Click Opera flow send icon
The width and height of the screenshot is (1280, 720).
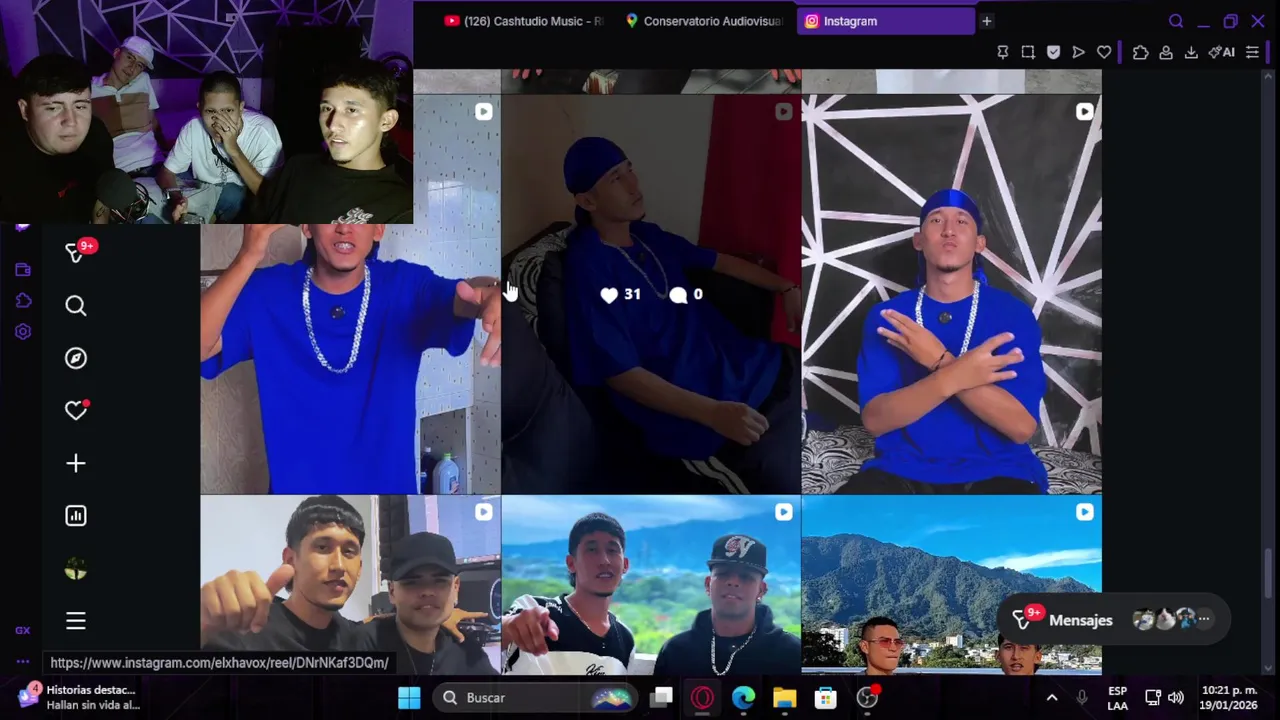click(1078, 52)
